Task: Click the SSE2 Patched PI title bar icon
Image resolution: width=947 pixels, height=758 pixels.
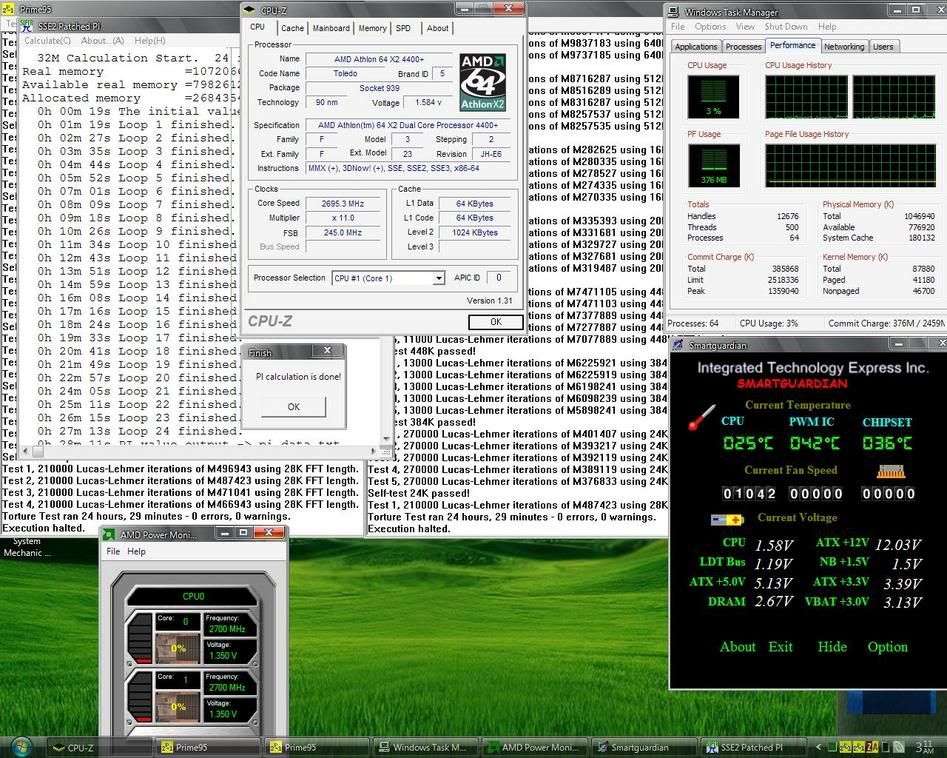Action: (27, 26)
